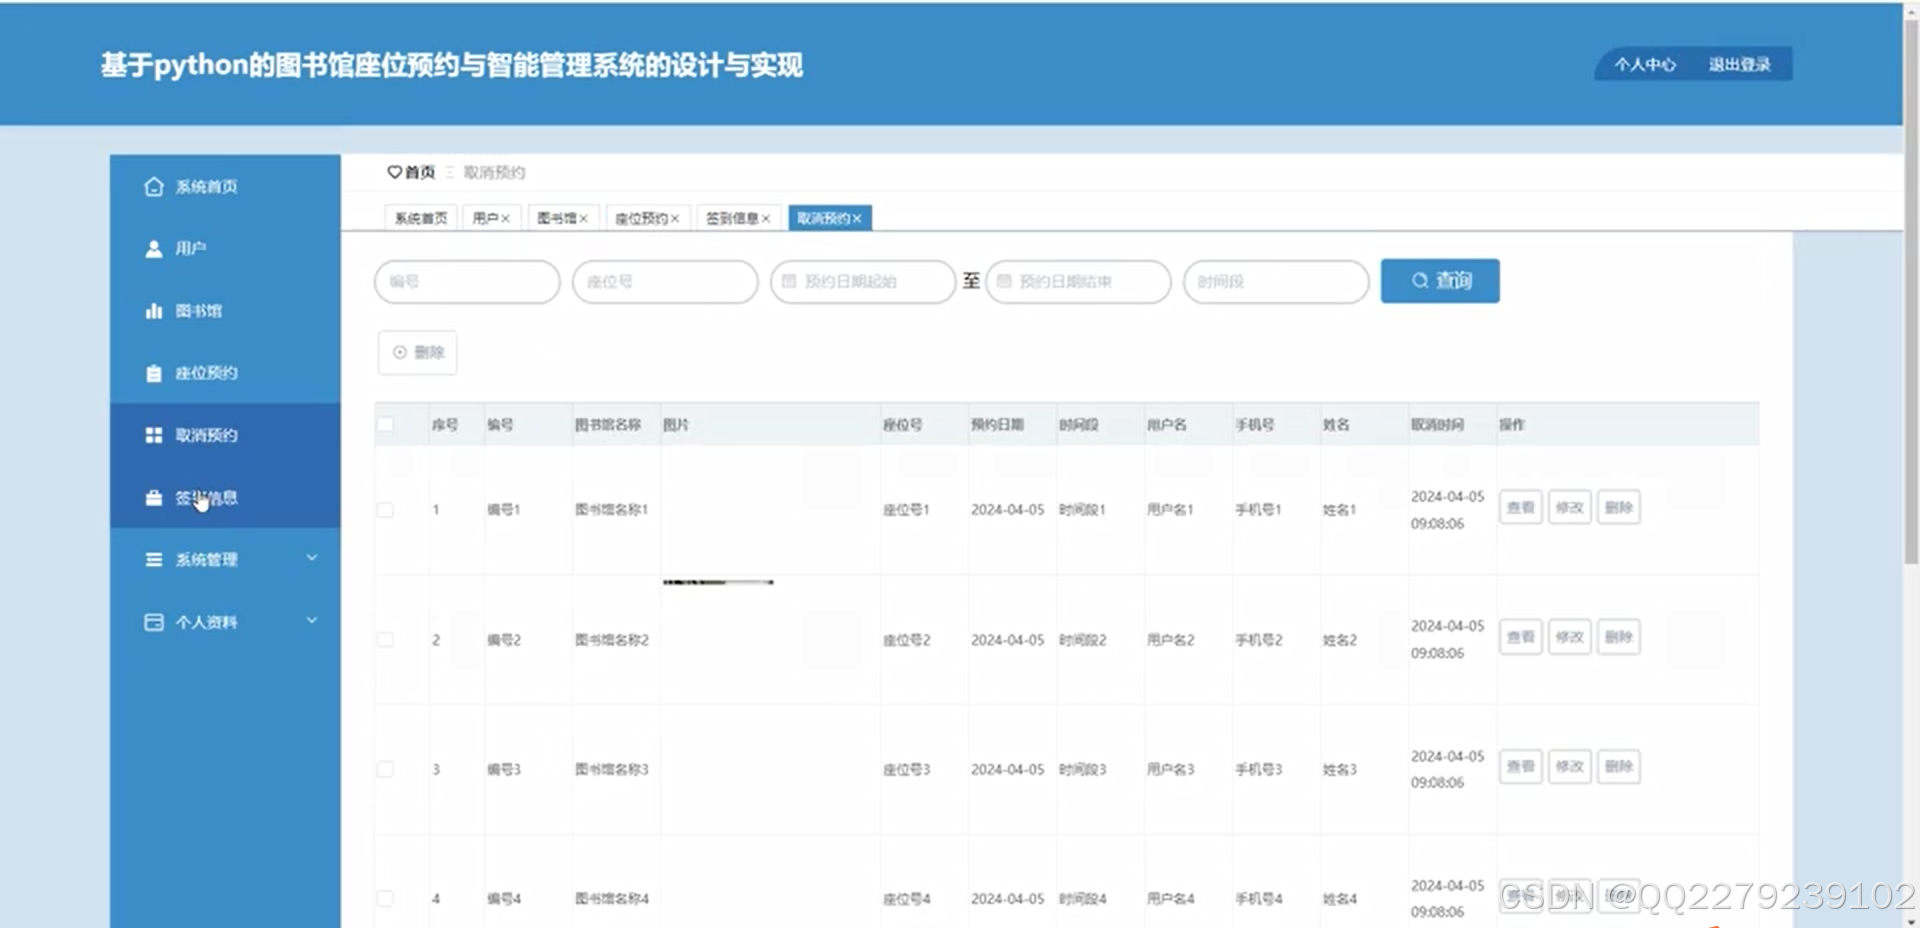
Task: Switch to the 系统首页 tab
Action: [x=421, y=218]
